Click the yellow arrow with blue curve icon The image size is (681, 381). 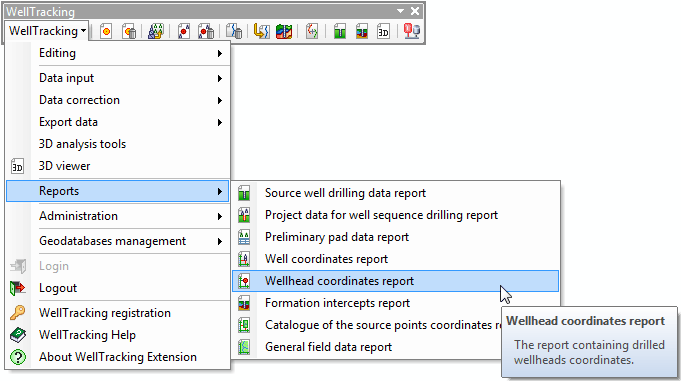[x=261, y=31]
